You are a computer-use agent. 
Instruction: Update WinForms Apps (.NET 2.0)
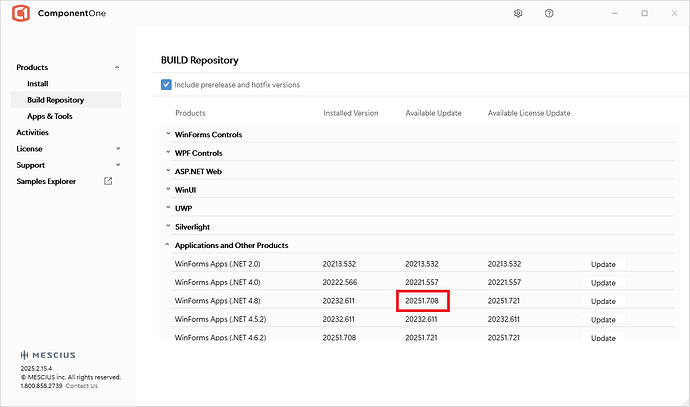point(603,264)
